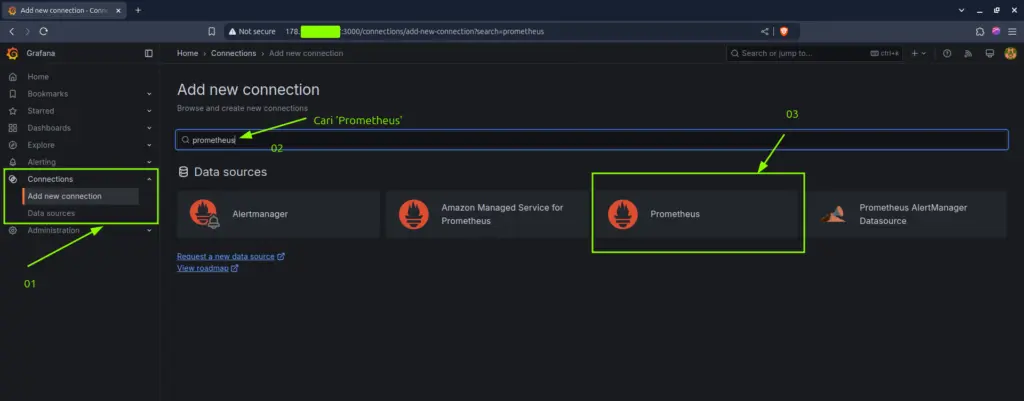Open the help question mark icon
This screenshot has height=401, width=1024.
pos(947,54)
